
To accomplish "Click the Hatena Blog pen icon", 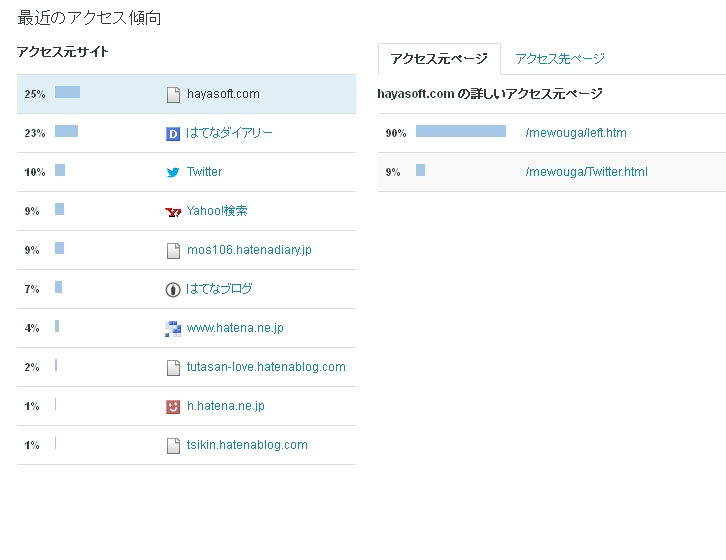I will pos(173,289).
